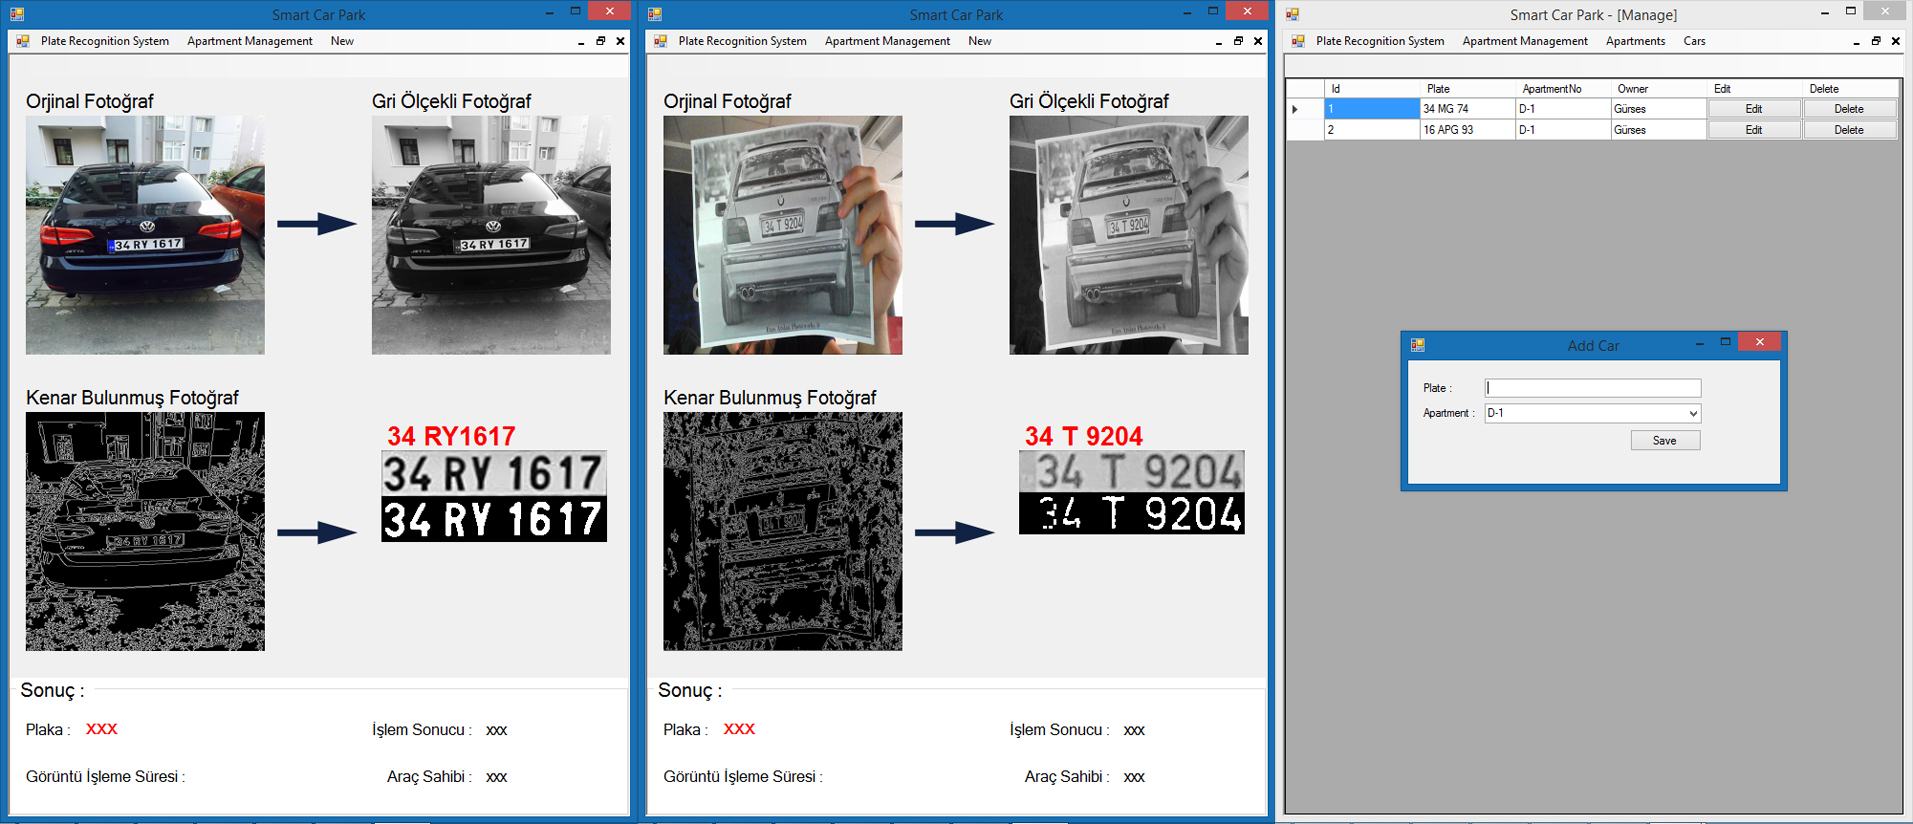Open Apartment Management menu in middle window
The width and height of the screenshot is (1913, 824).
click(x=887, y=41)
